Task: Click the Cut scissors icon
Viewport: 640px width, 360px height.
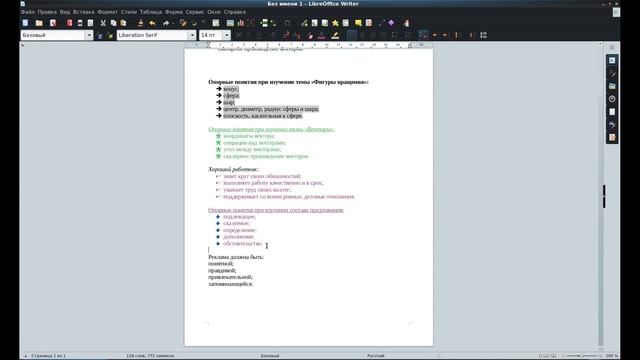Action: coord(103,23)
